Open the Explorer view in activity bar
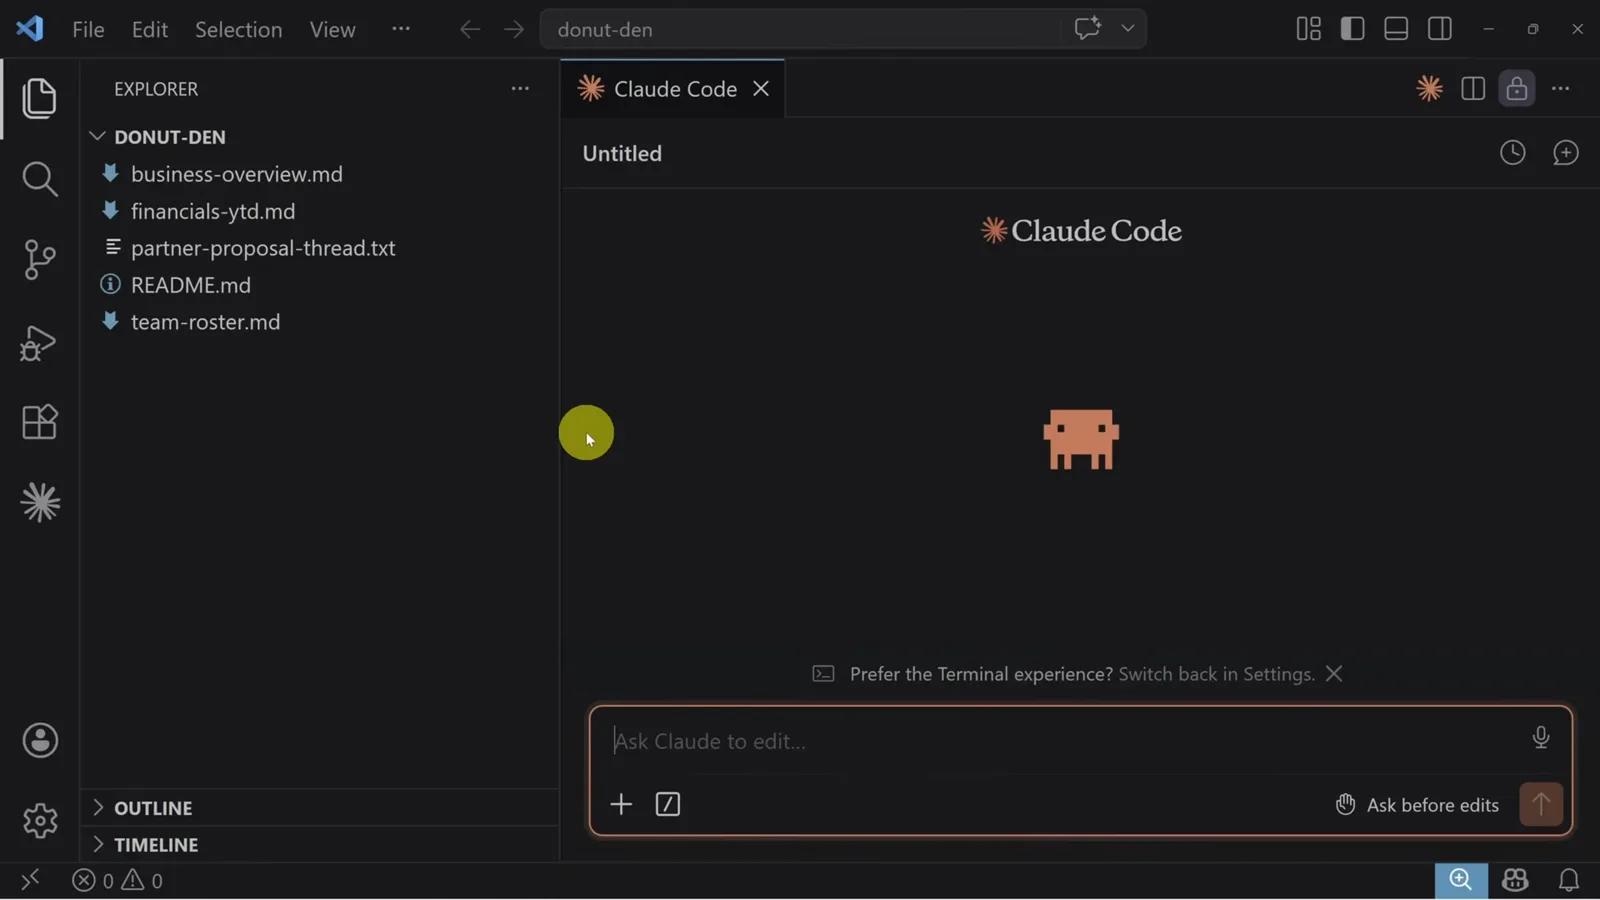Screen dimensions: 1600x900 click(39, 98)
